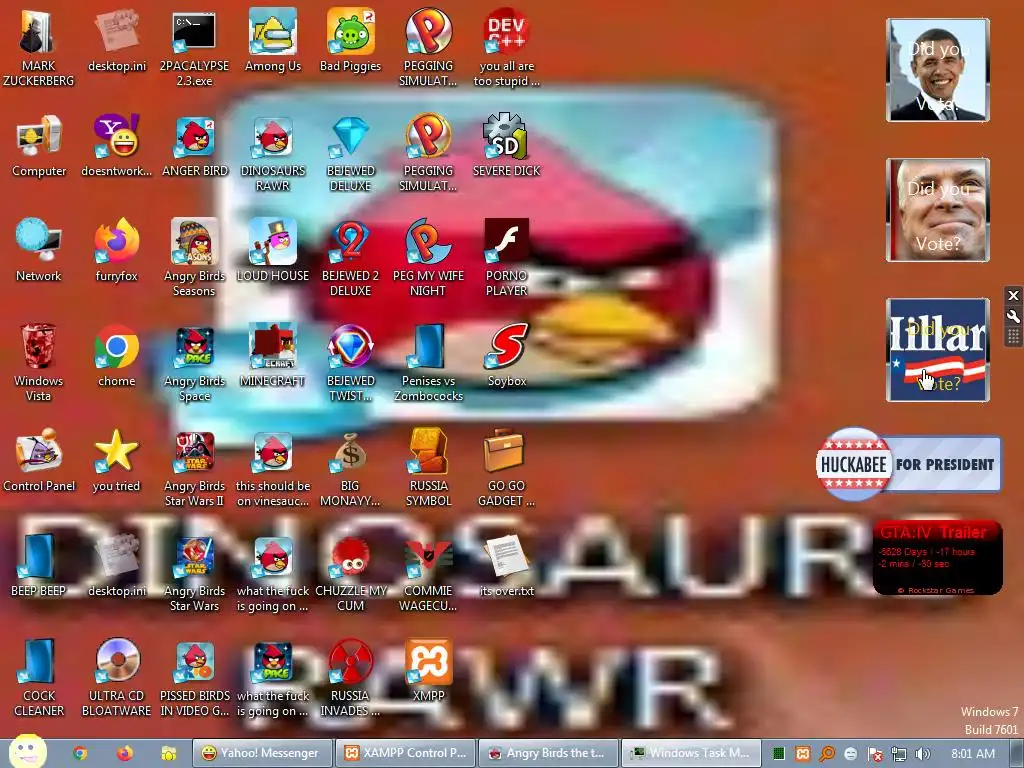This screenshot has height=768, width=1024.
Task: Open Angry Birds Star Wars II shortcut
Action: (195, 468)
